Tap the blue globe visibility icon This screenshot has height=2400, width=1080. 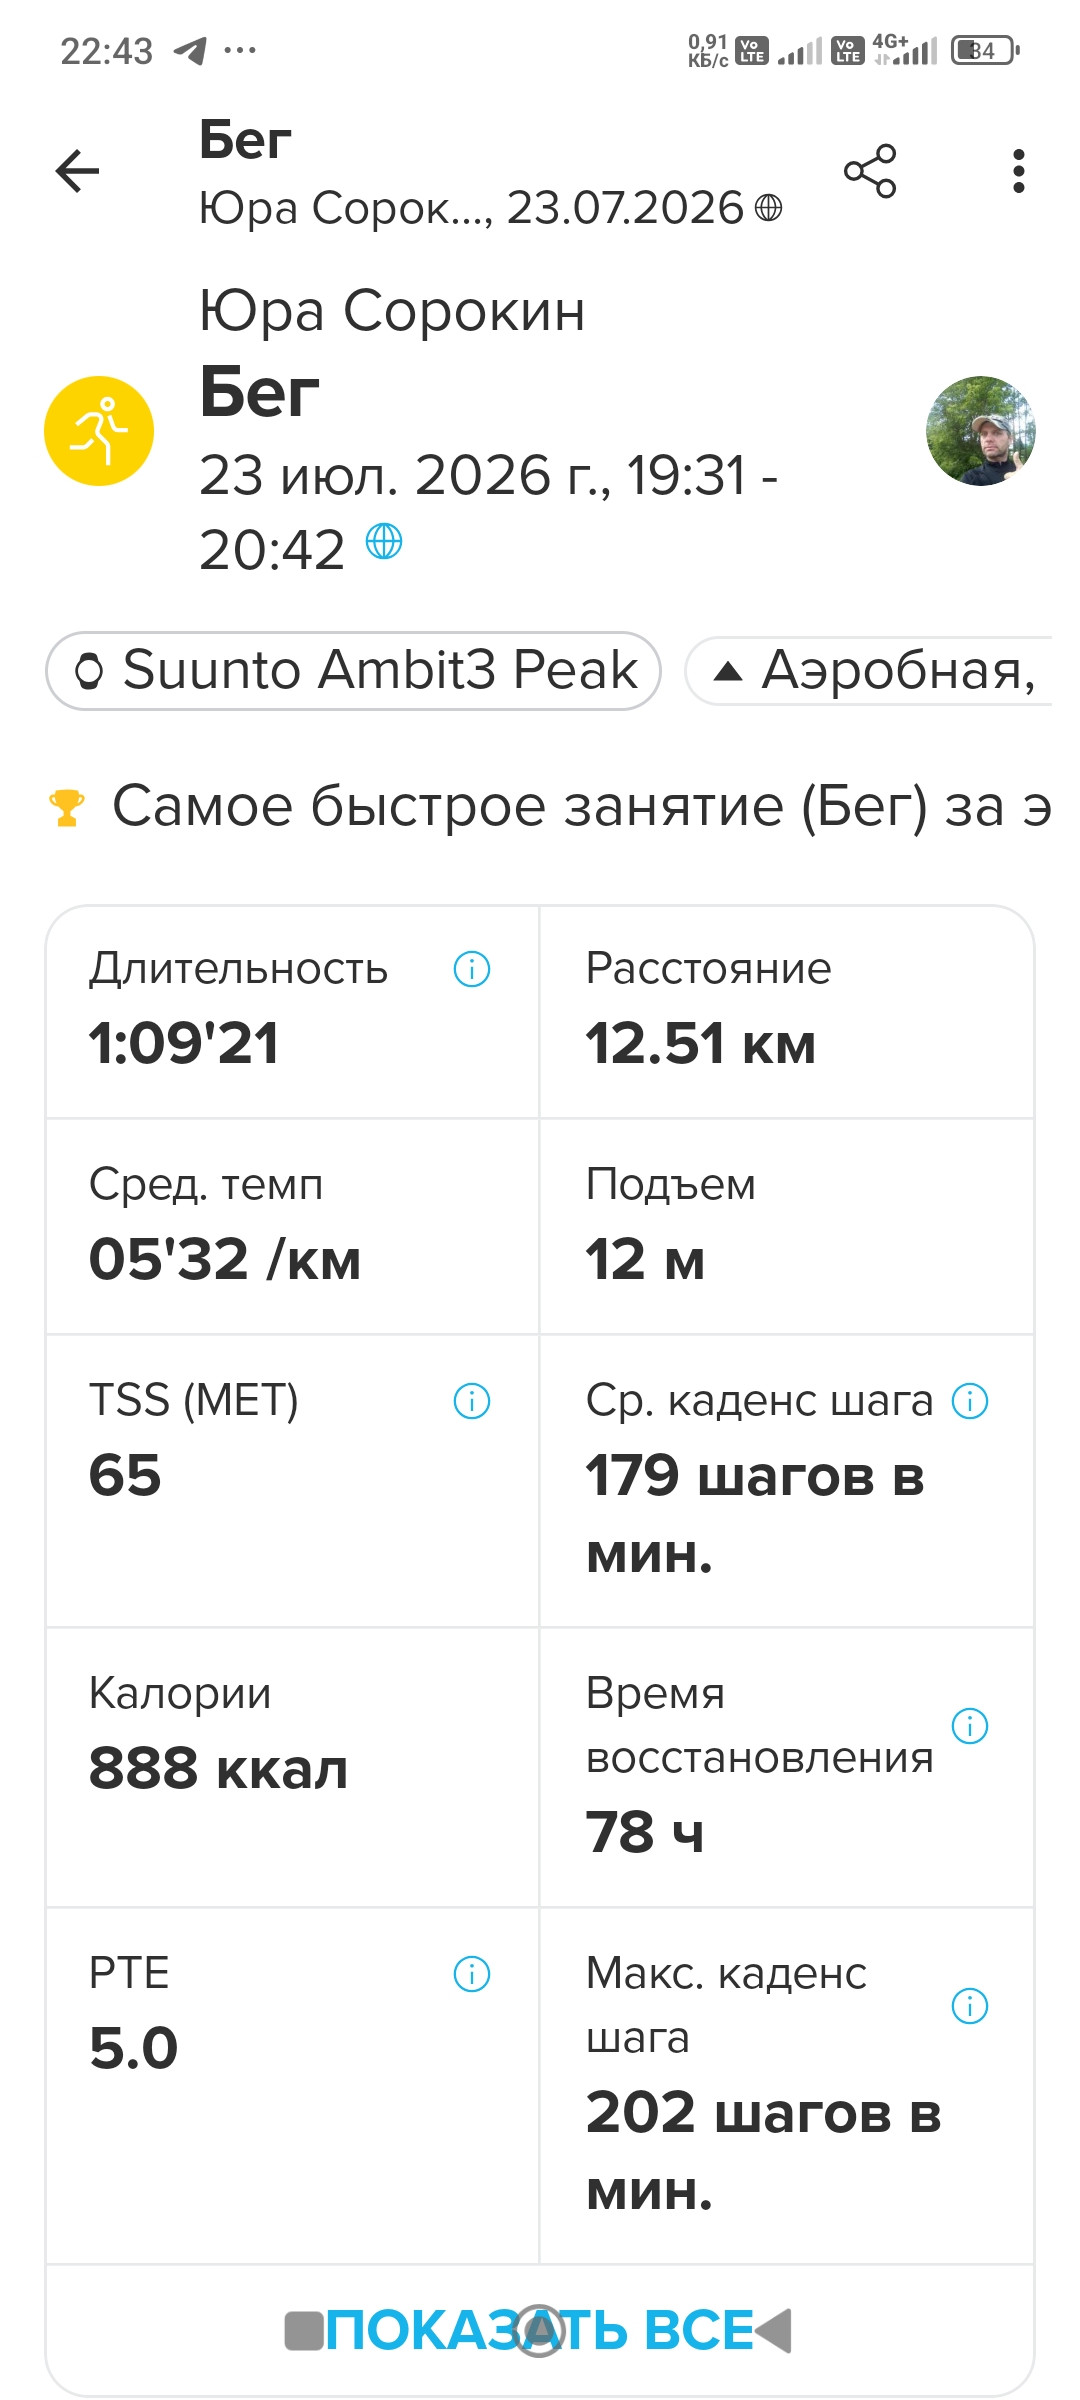click(384, 541)
